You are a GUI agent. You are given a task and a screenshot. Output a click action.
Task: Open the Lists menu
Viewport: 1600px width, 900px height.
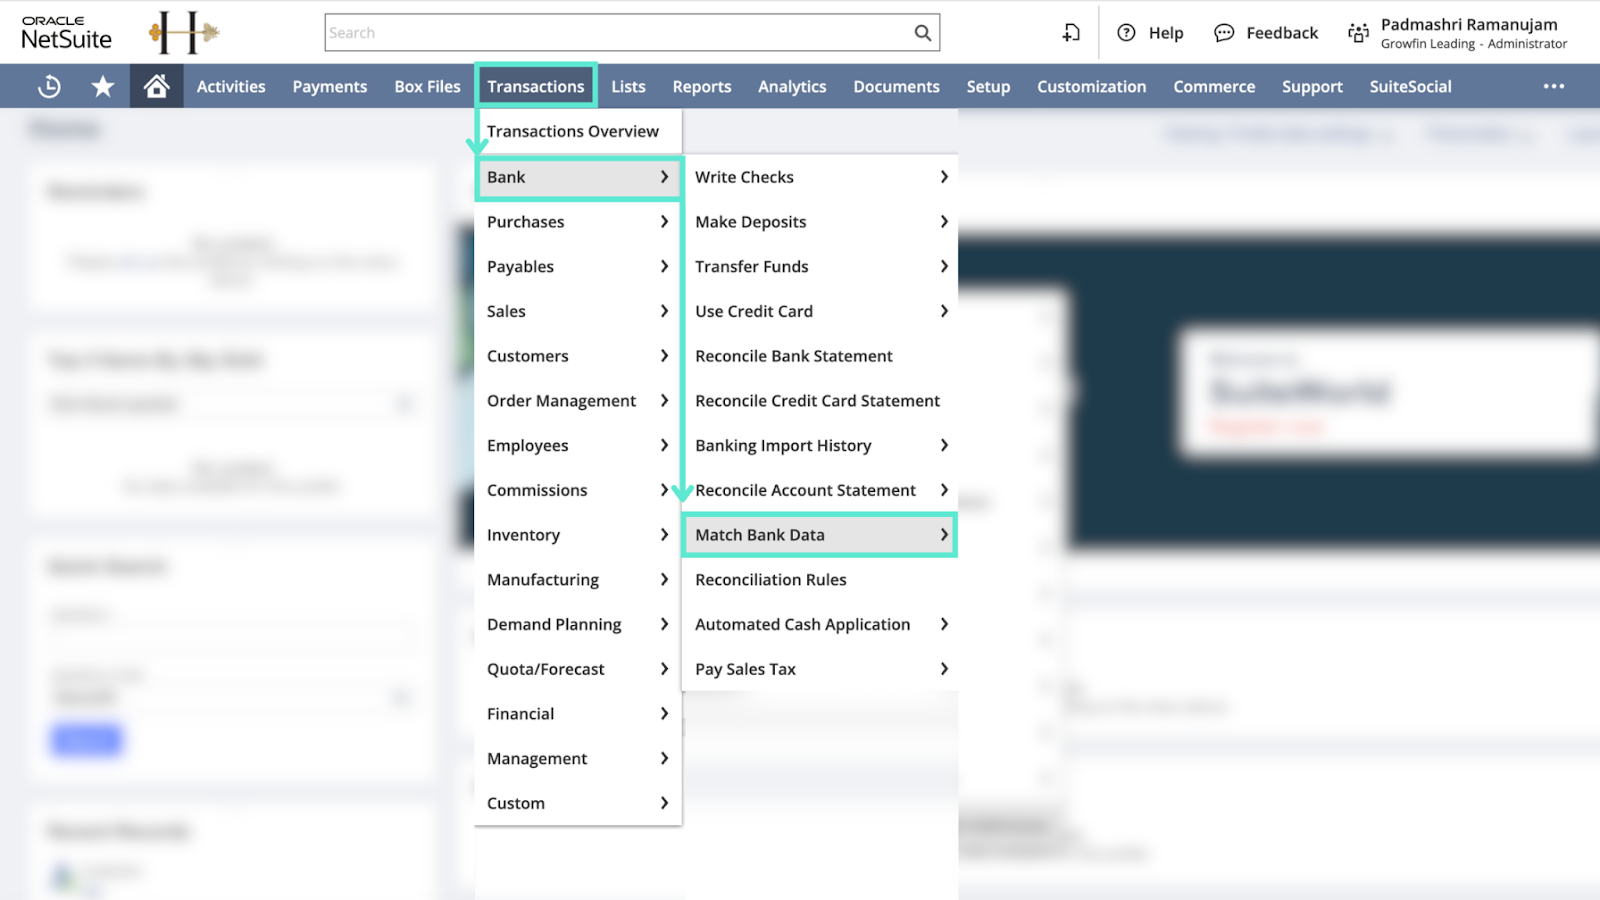pos(629,87)
